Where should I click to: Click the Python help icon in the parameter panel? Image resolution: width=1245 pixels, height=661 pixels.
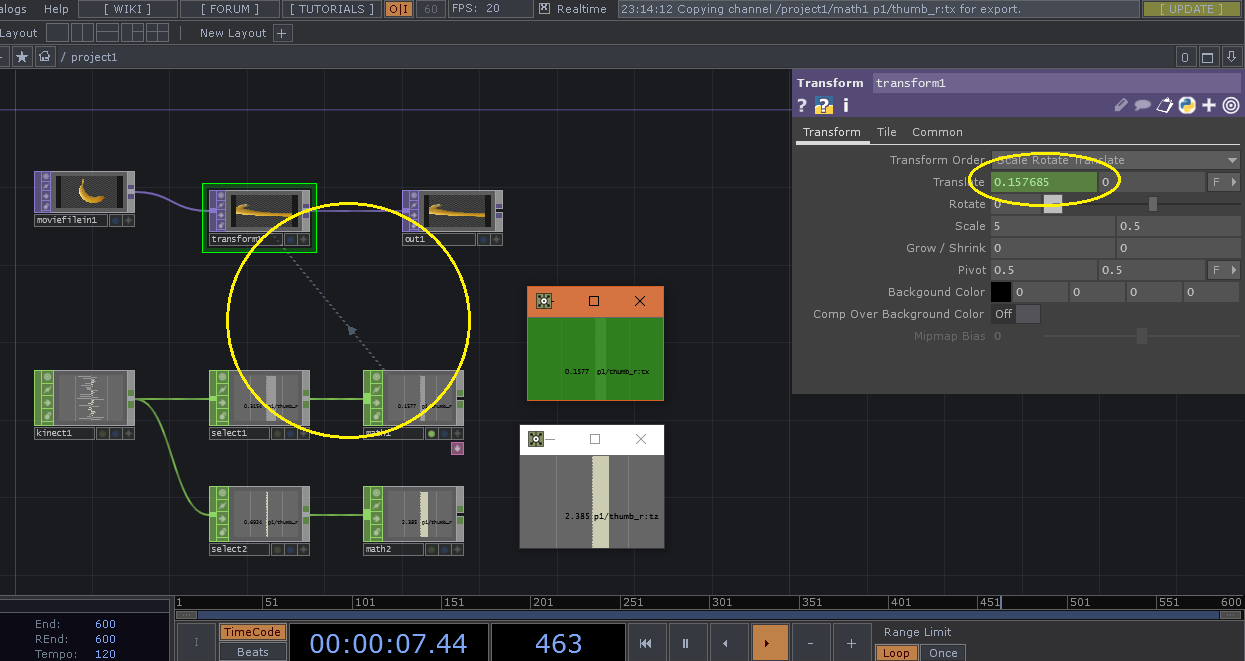tap(823, 105)
